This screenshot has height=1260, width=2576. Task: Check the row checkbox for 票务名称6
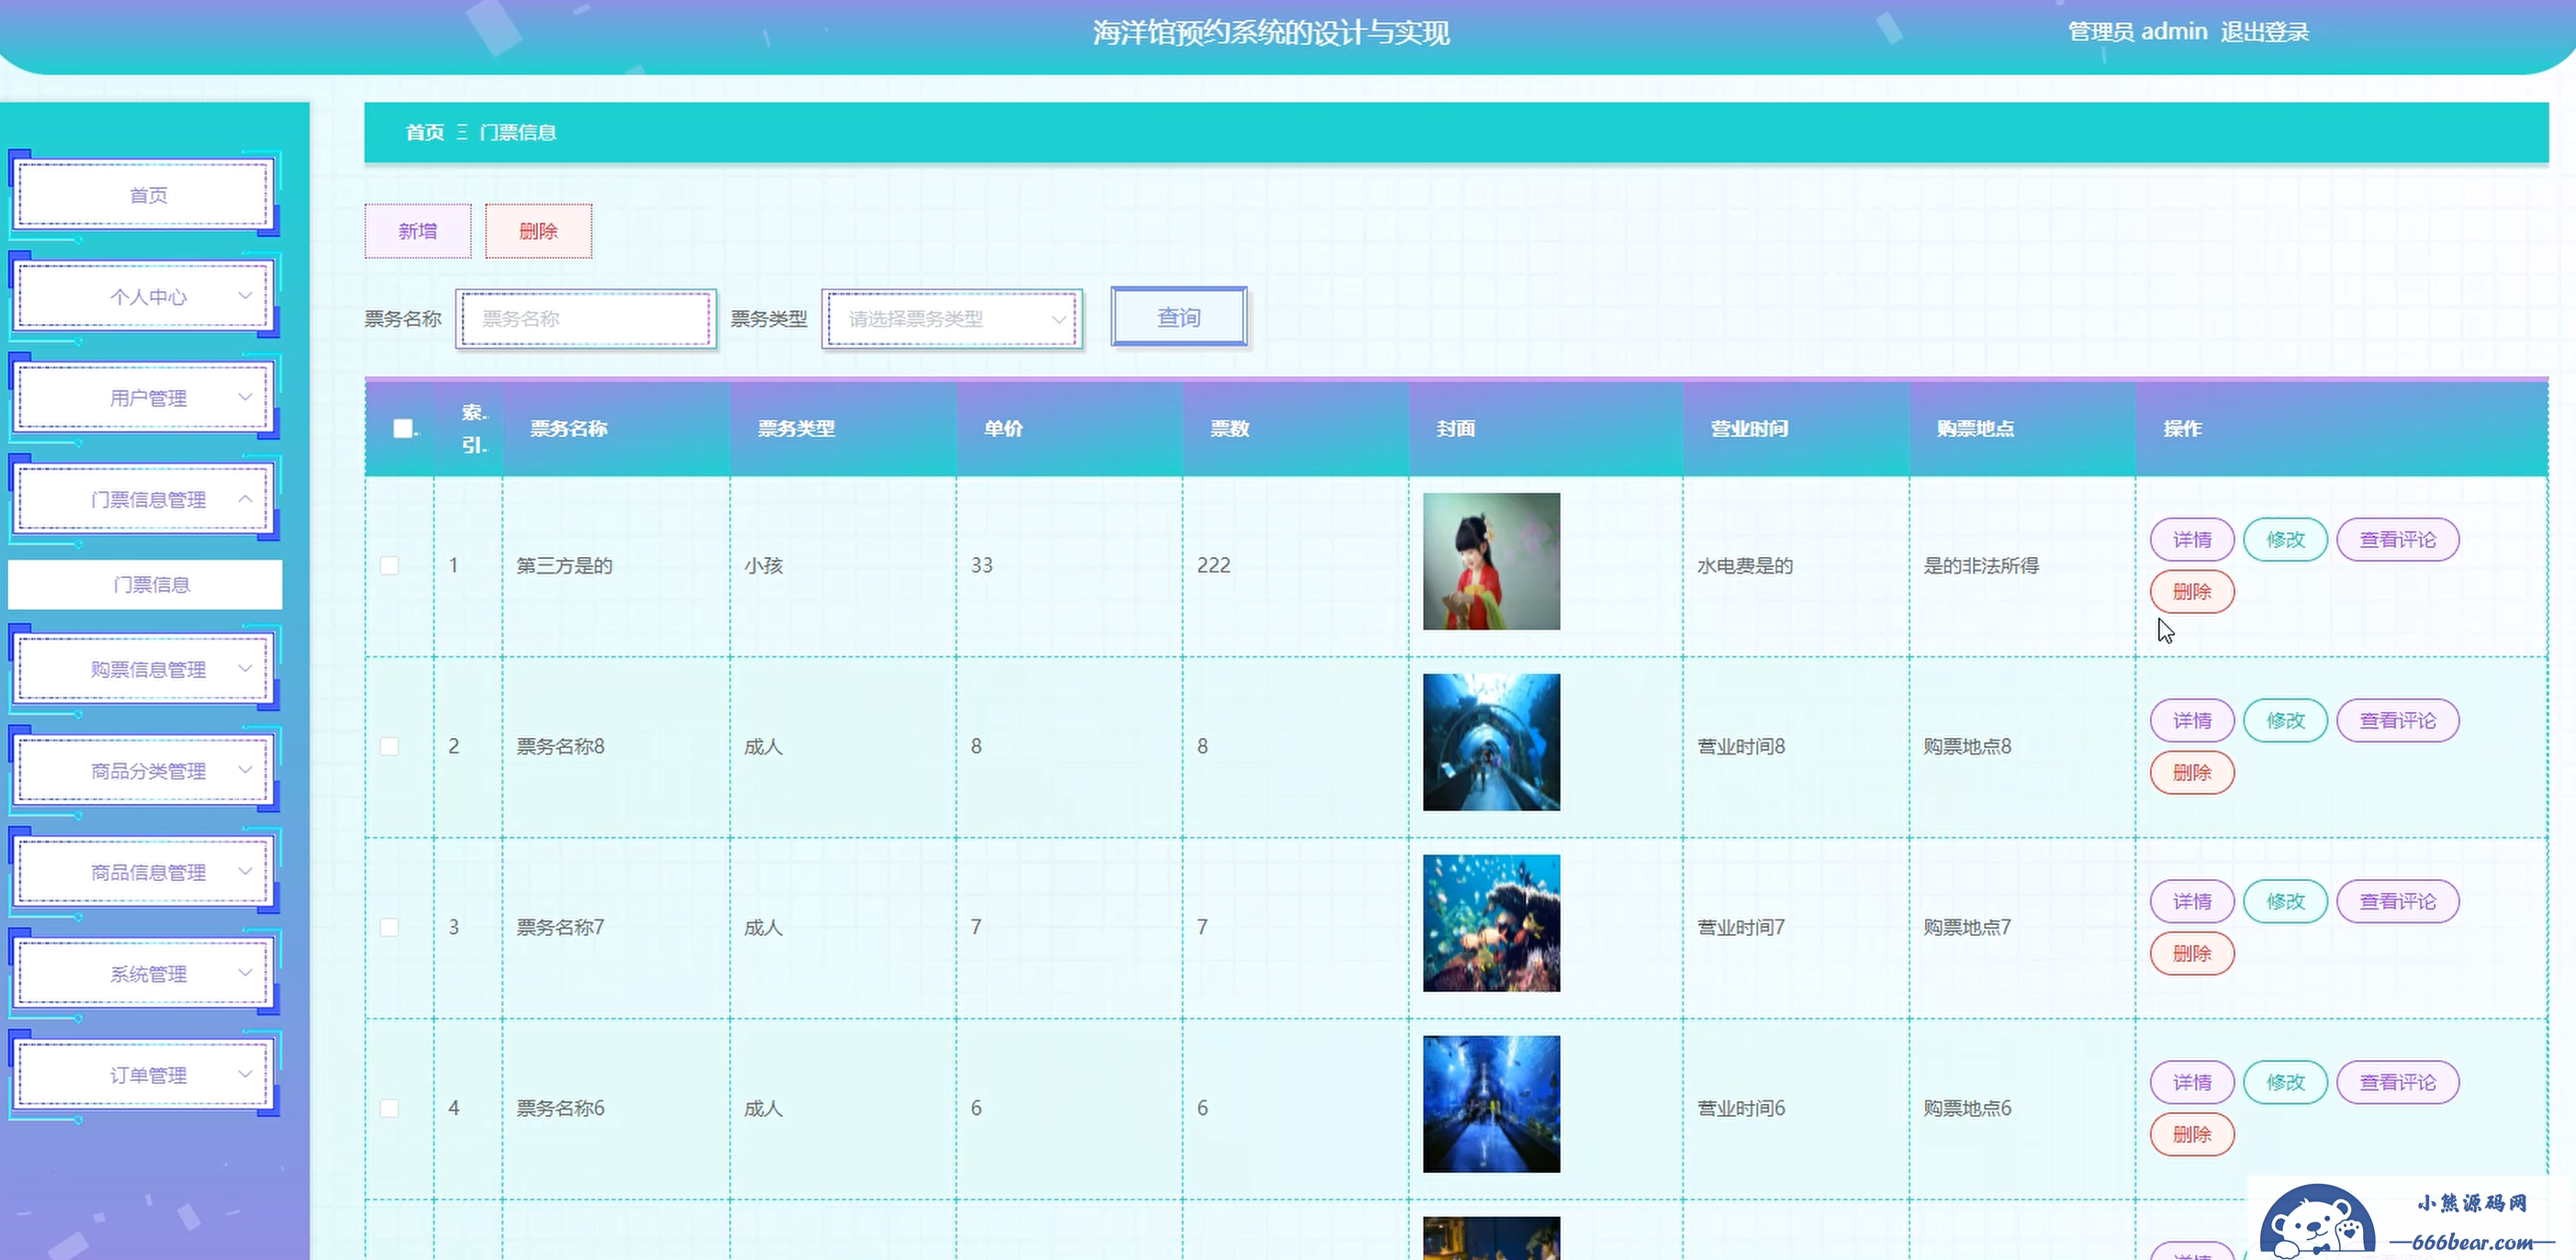click(389, 1108)
